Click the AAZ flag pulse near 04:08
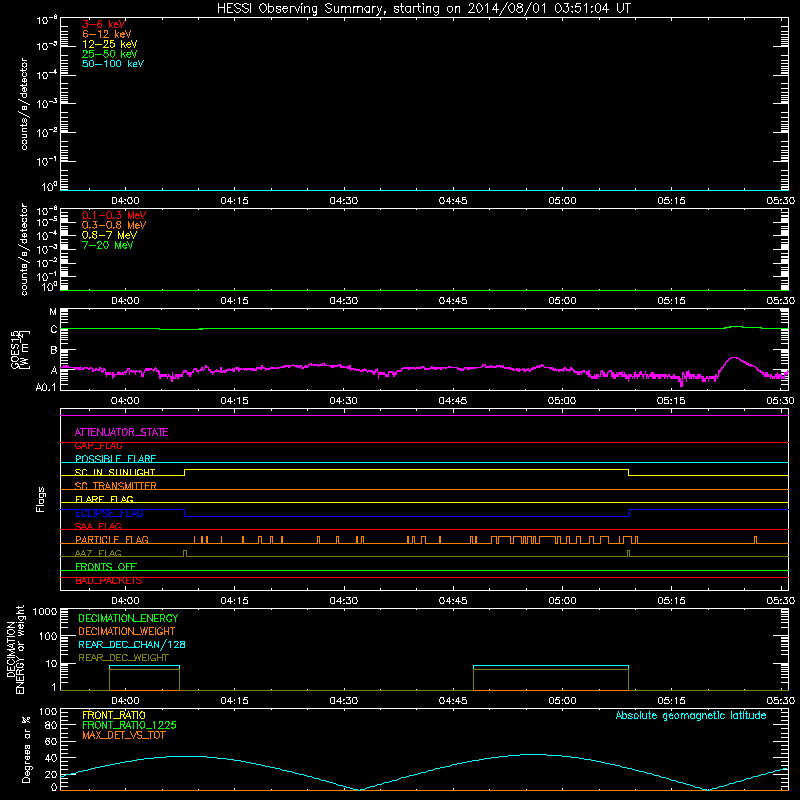 185,553
